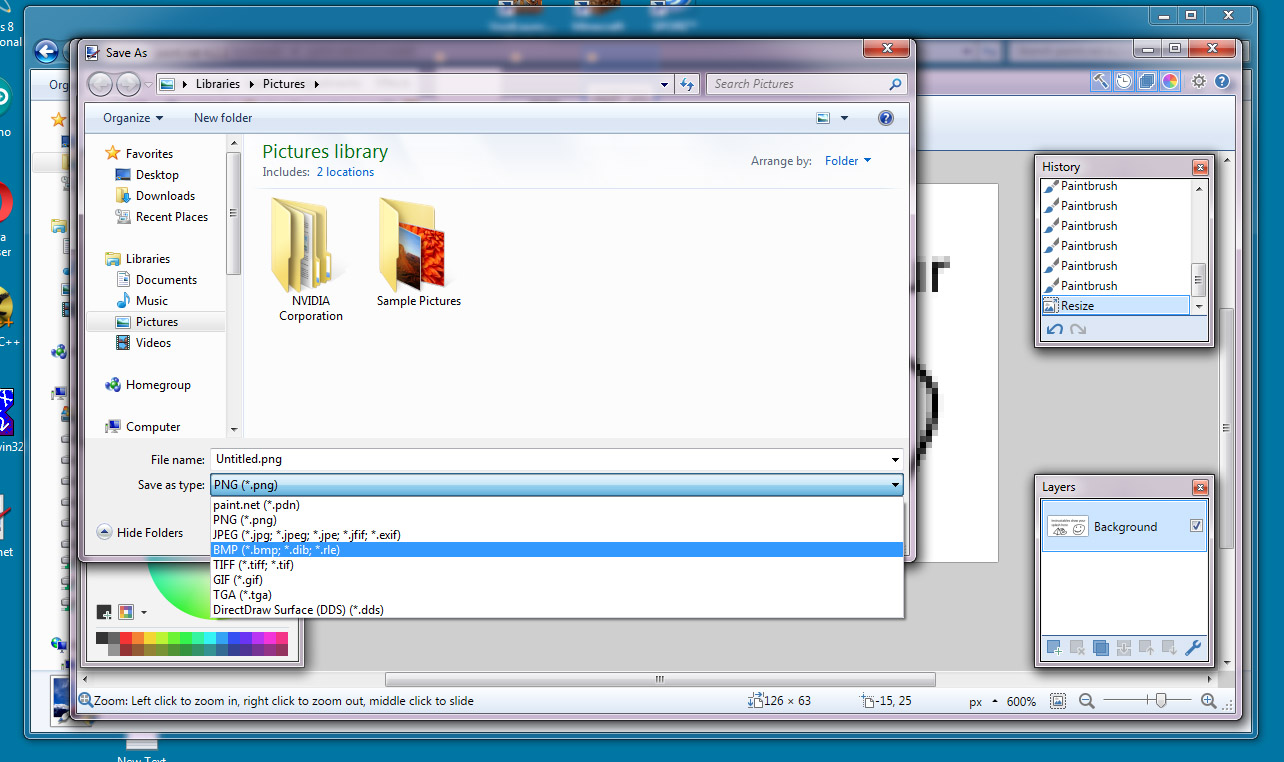Open paint.net settings gear icon
The image size is (1284, 762).
pos(1199,82)
